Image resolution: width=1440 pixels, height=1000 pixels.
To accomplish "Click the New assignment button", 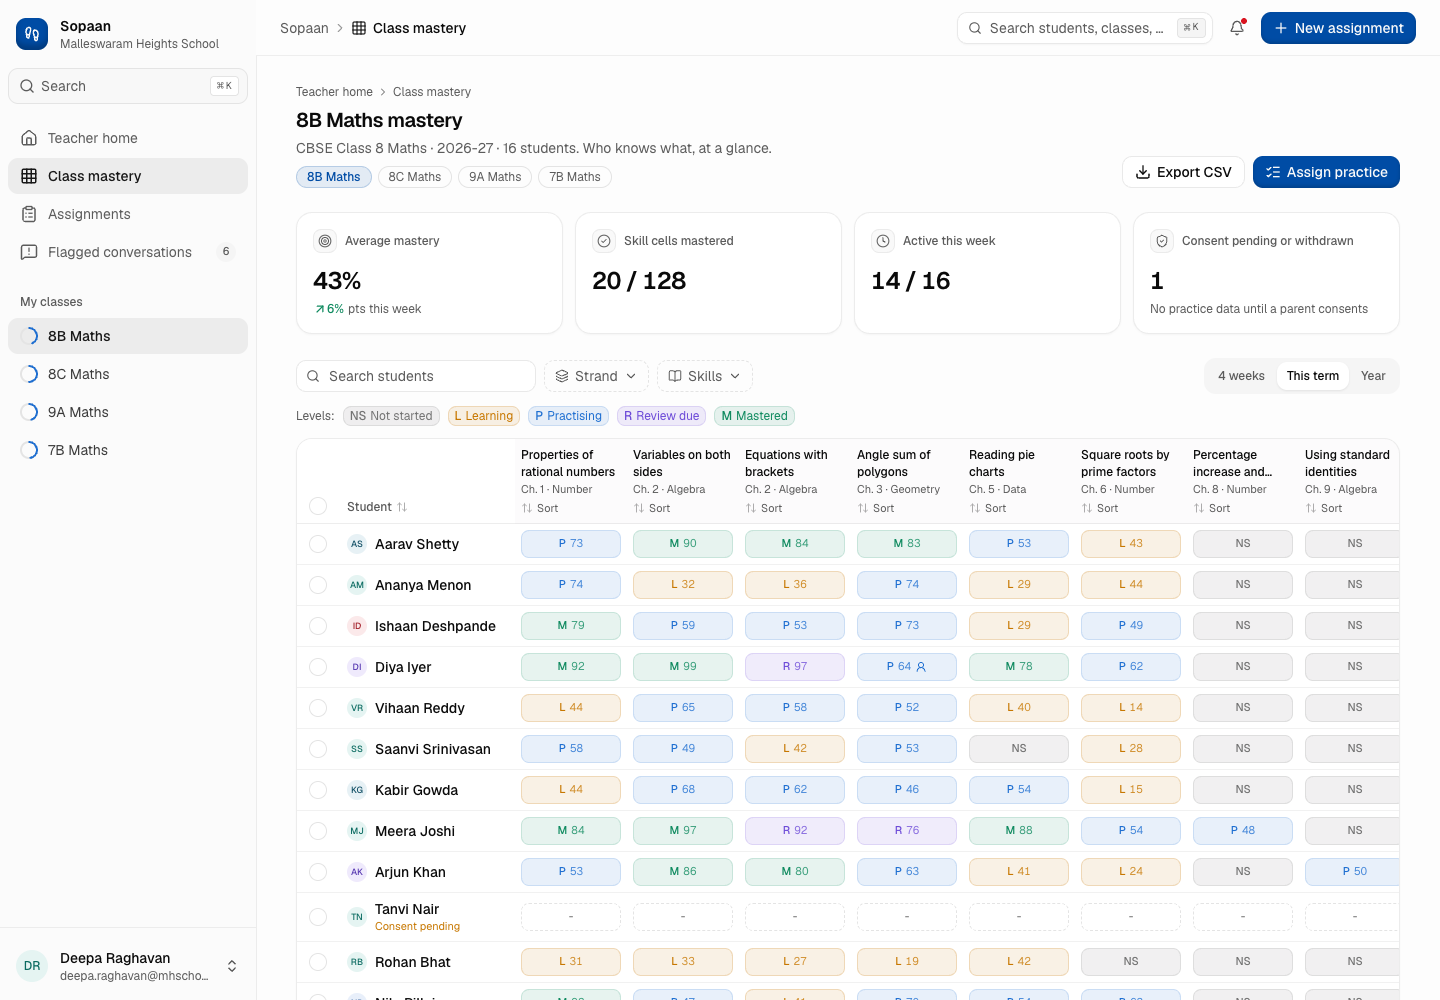I will point(1338,28).
